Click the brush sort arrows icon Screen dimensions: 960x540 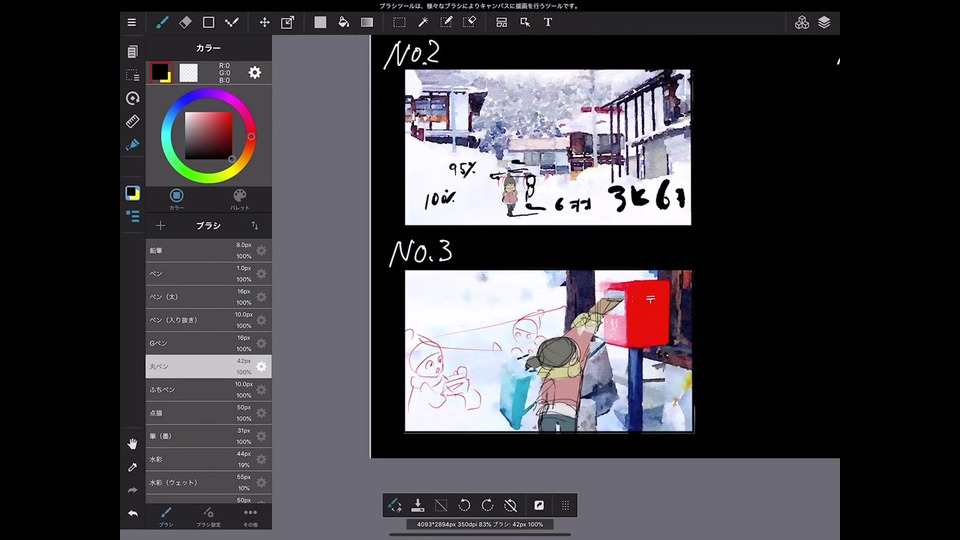255,226
